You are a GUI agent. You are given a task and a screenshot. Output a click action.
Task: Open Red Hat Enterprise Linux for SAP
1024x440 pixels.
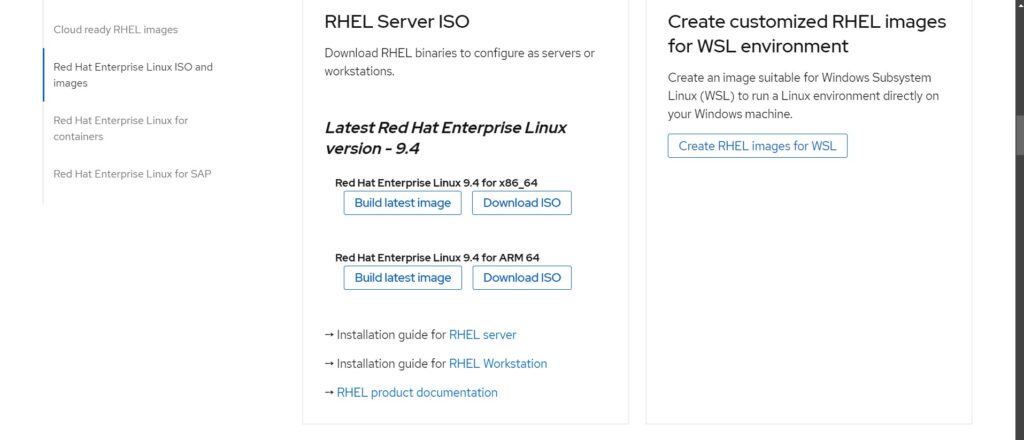pos(133,174)
